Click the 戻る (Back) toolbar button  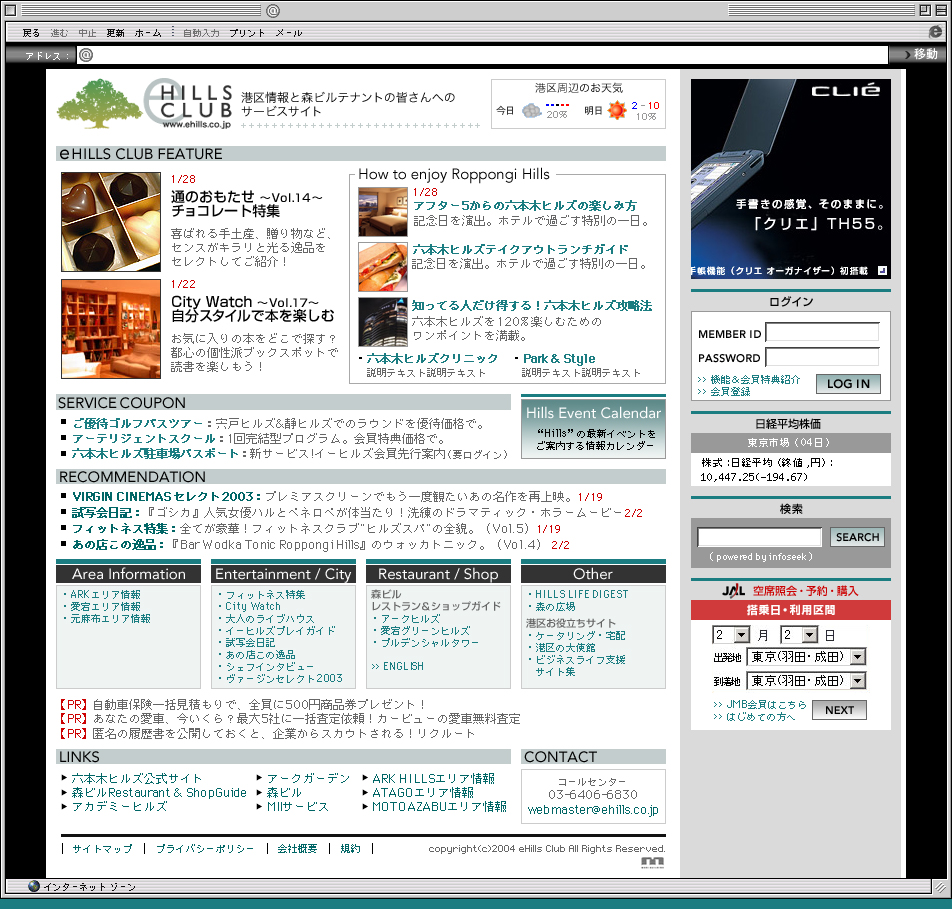coord(31,33)
